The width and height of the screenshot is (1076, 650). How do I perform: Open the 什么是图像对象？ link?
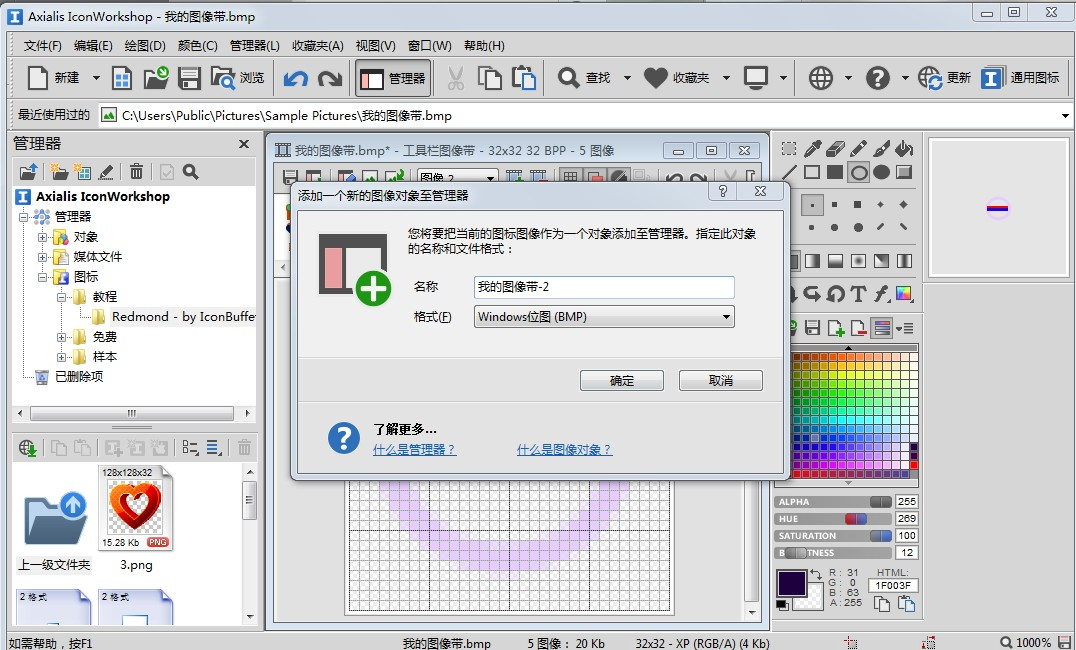pyautogui.click(x=564, y=450)
